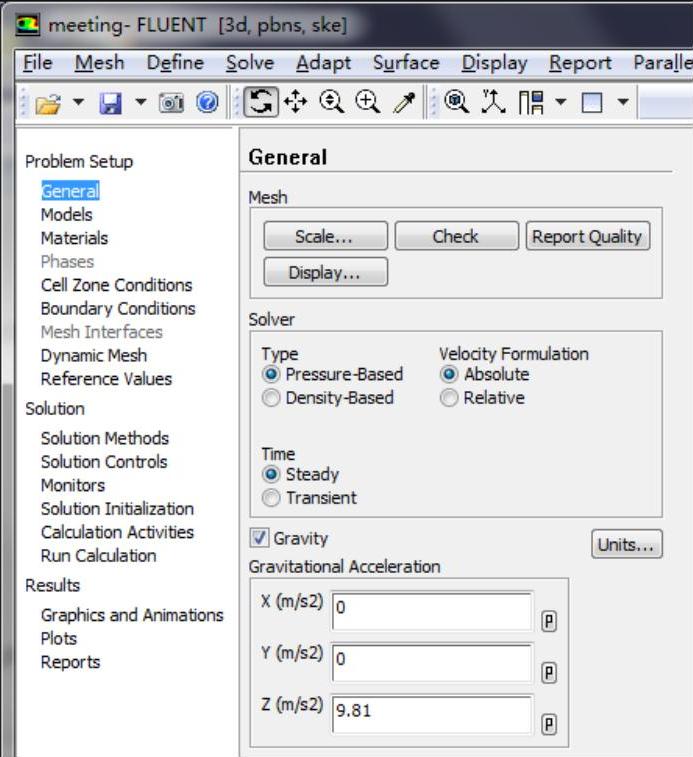Toggle the Gravity checkbox
Image resolution: width=693 pixels, height=757 pixels.
[x=259, y=538]
